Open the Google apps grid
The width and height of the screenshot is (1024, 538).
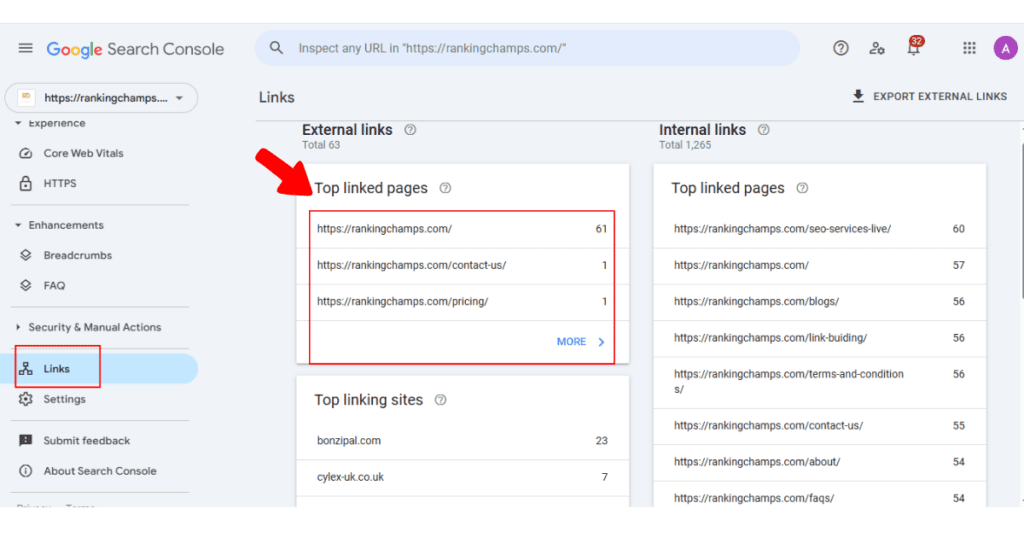(969, 48)
